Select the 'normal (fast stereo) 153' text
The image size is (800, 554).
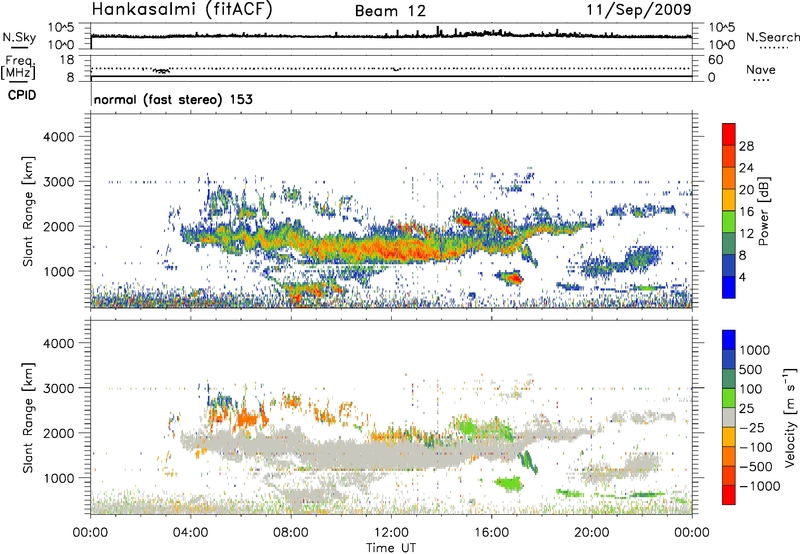173,100
